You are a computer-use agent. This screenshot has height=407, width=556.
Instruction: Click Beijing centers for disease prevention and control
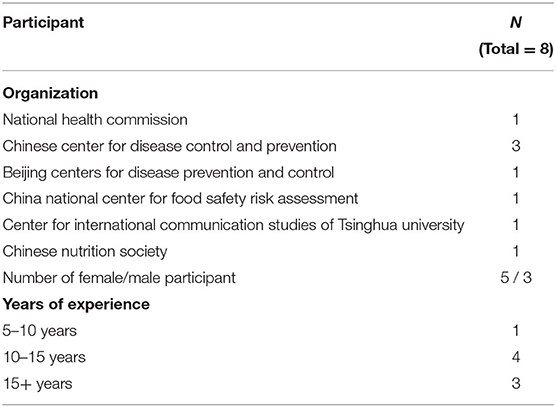(168, 173)
